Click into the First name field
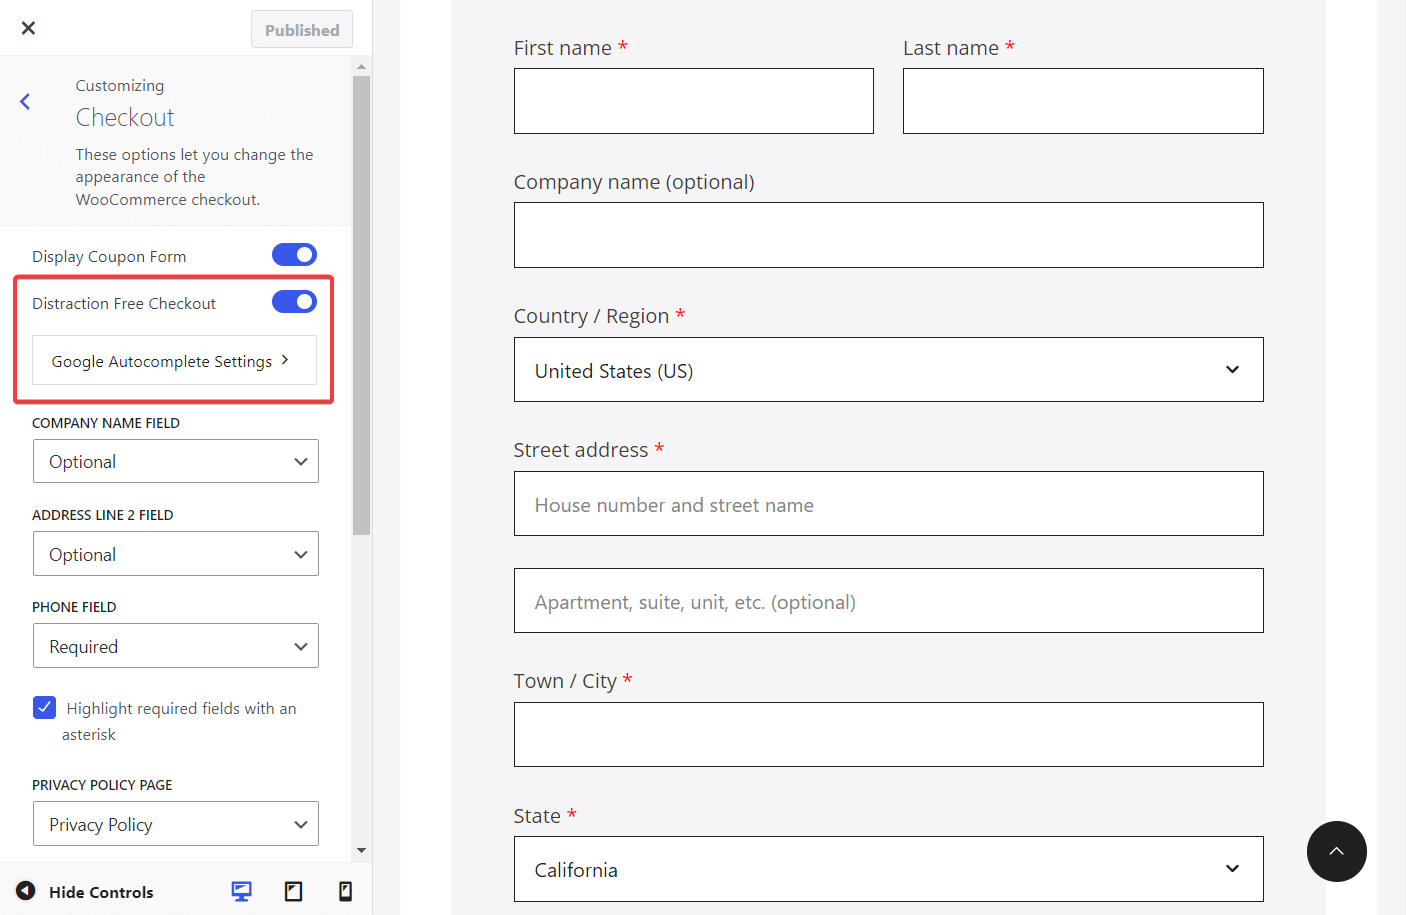 (694, 101)
